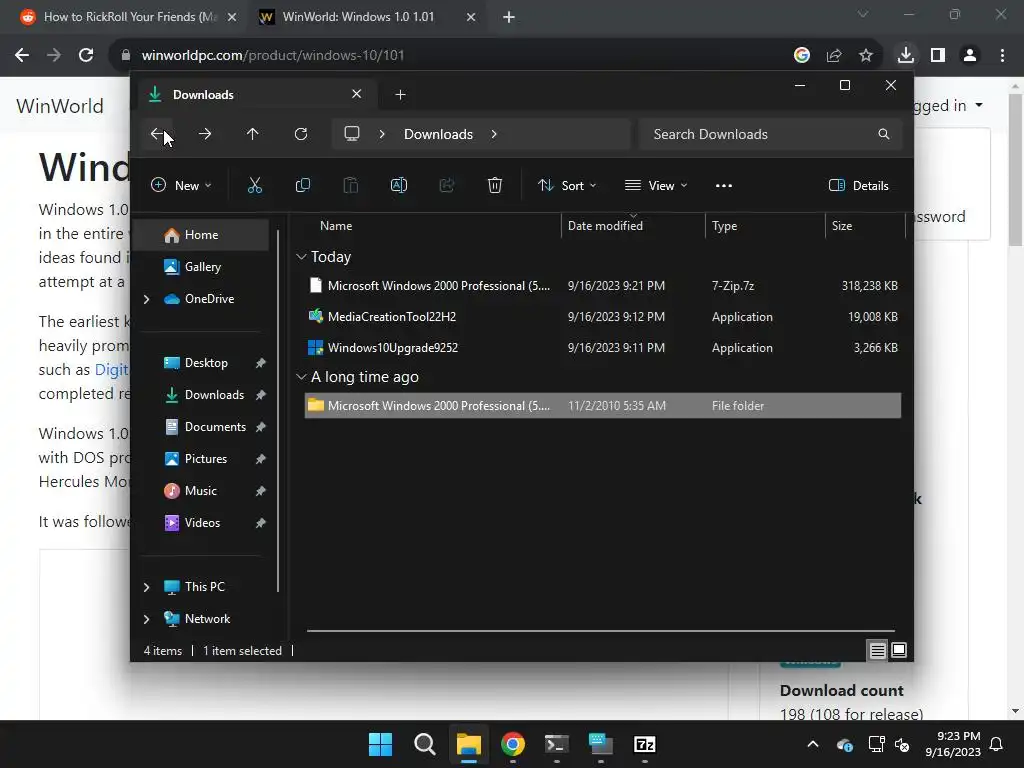The image size is (1024, 768).
Task: Select the Windows 2000 Professional 7-Zip file
Action: 603,285
